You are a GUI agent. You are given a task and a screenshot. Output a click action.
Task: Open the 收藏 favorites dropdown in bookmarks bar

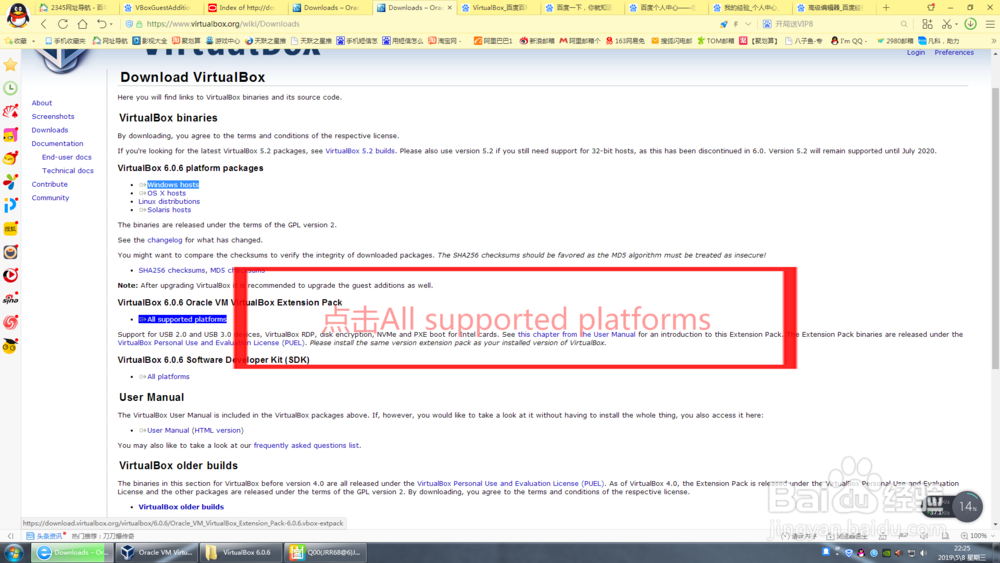pyautogui.click(x=20, y=41)
